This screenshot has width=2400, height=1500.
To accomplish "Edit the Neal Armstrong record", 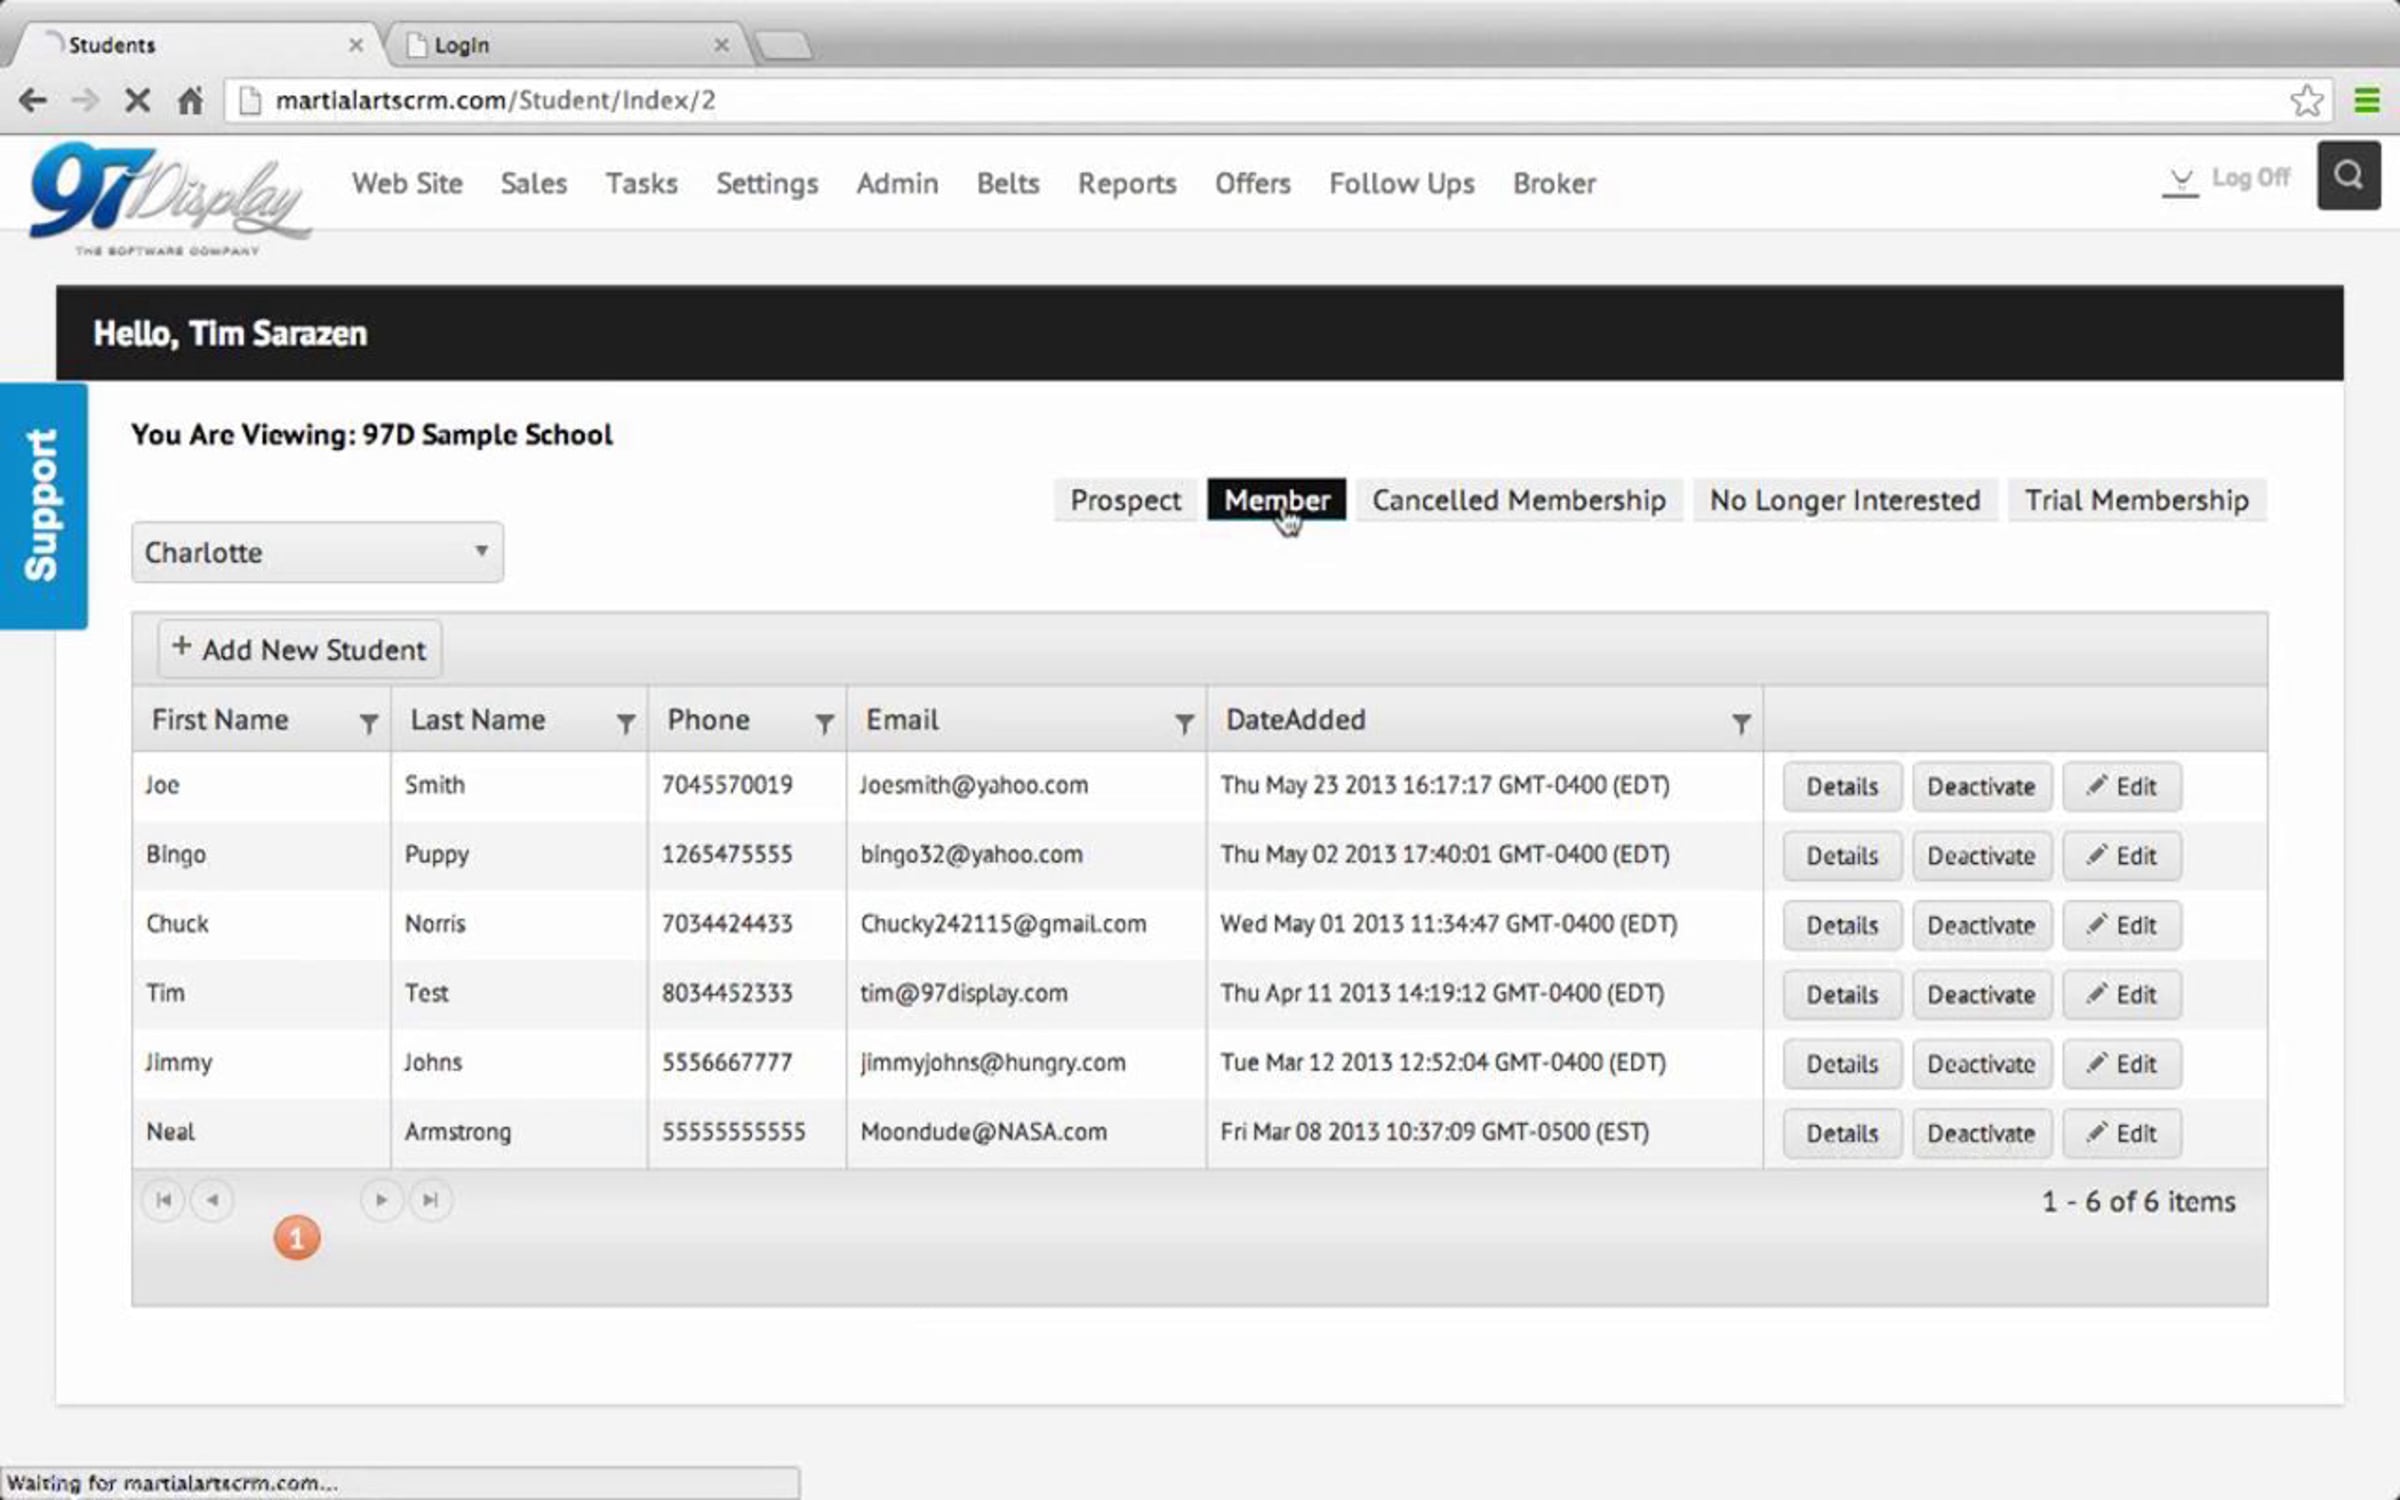I will [x=2121, y=1133].
